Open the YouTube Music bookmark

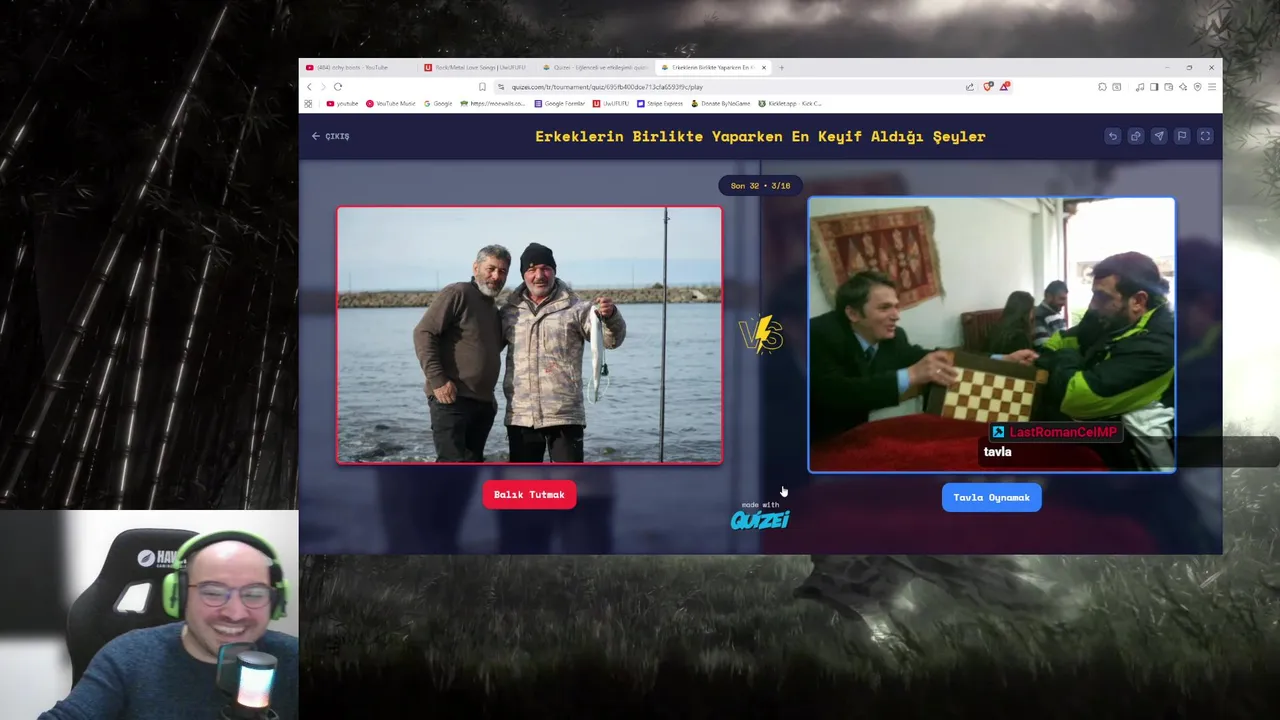coord(391,103)
